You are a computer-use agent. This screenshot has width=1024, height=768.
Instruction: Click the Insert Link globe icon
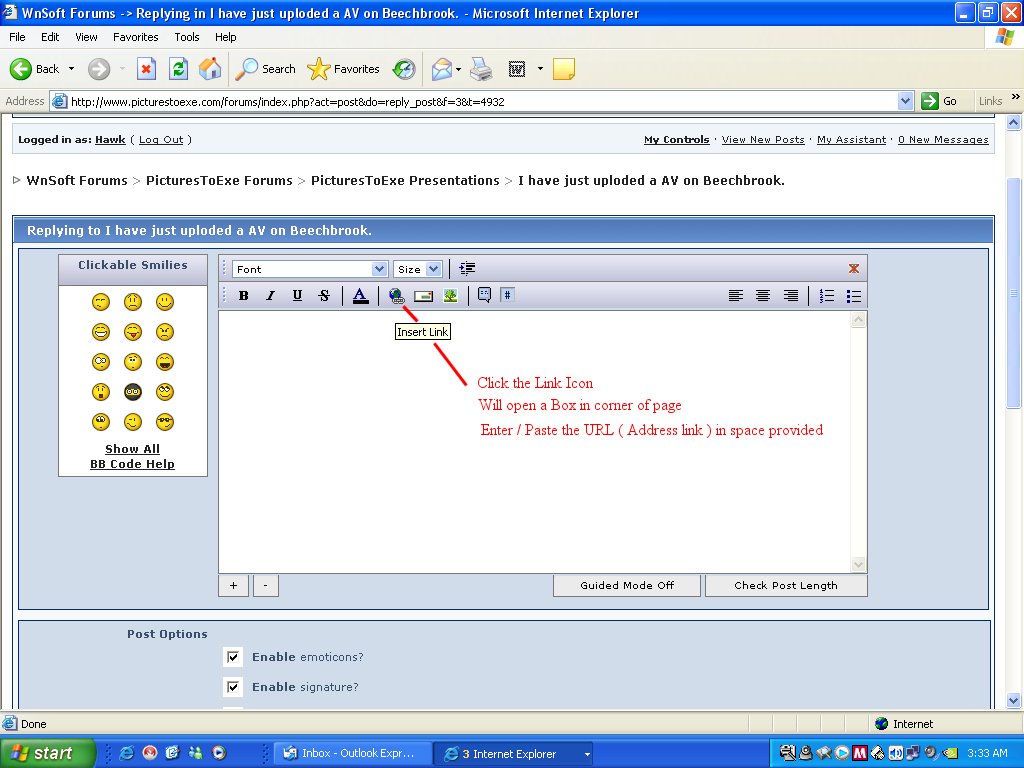396,296
